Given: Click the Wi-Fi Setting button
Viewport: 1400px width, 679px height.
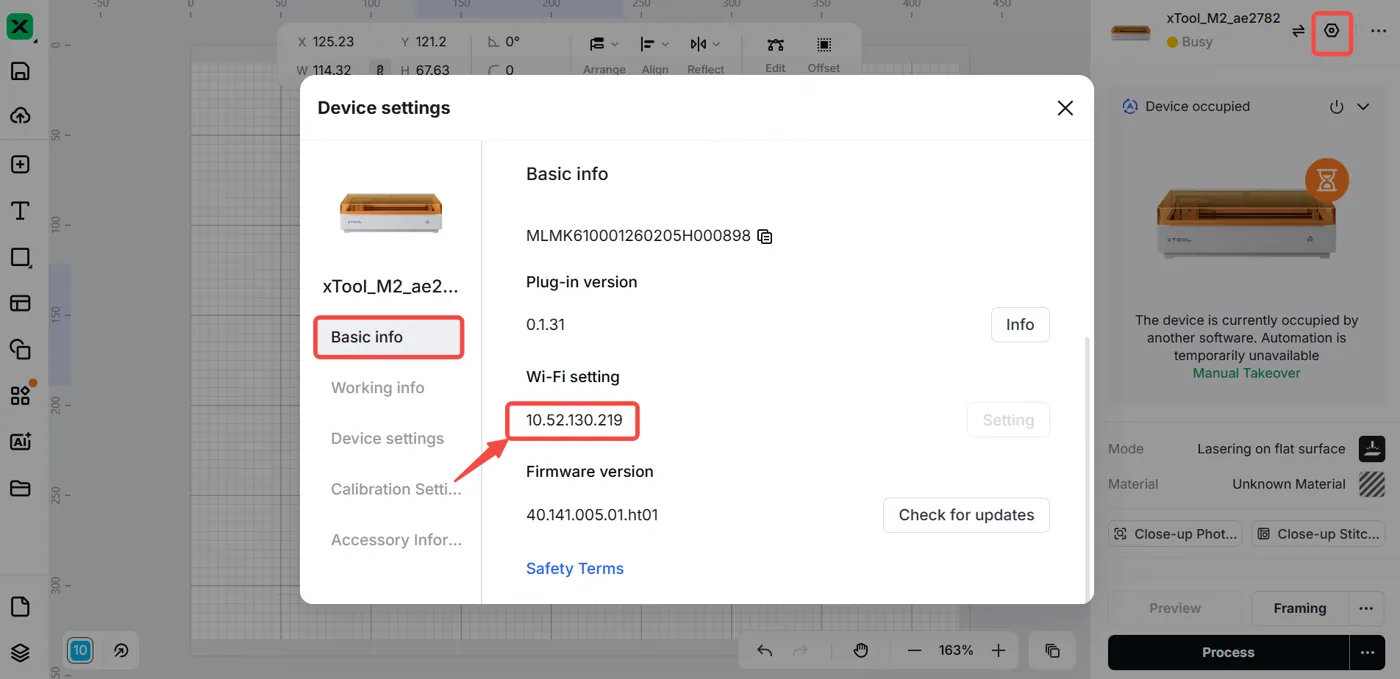Looking at the screenshot, I should [1008, 420].
